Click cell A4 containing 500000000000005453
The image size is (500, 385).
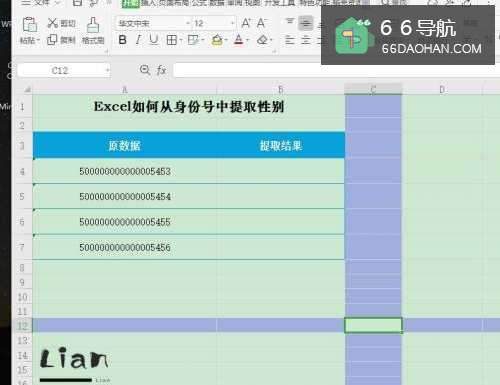tap(125, 171)
